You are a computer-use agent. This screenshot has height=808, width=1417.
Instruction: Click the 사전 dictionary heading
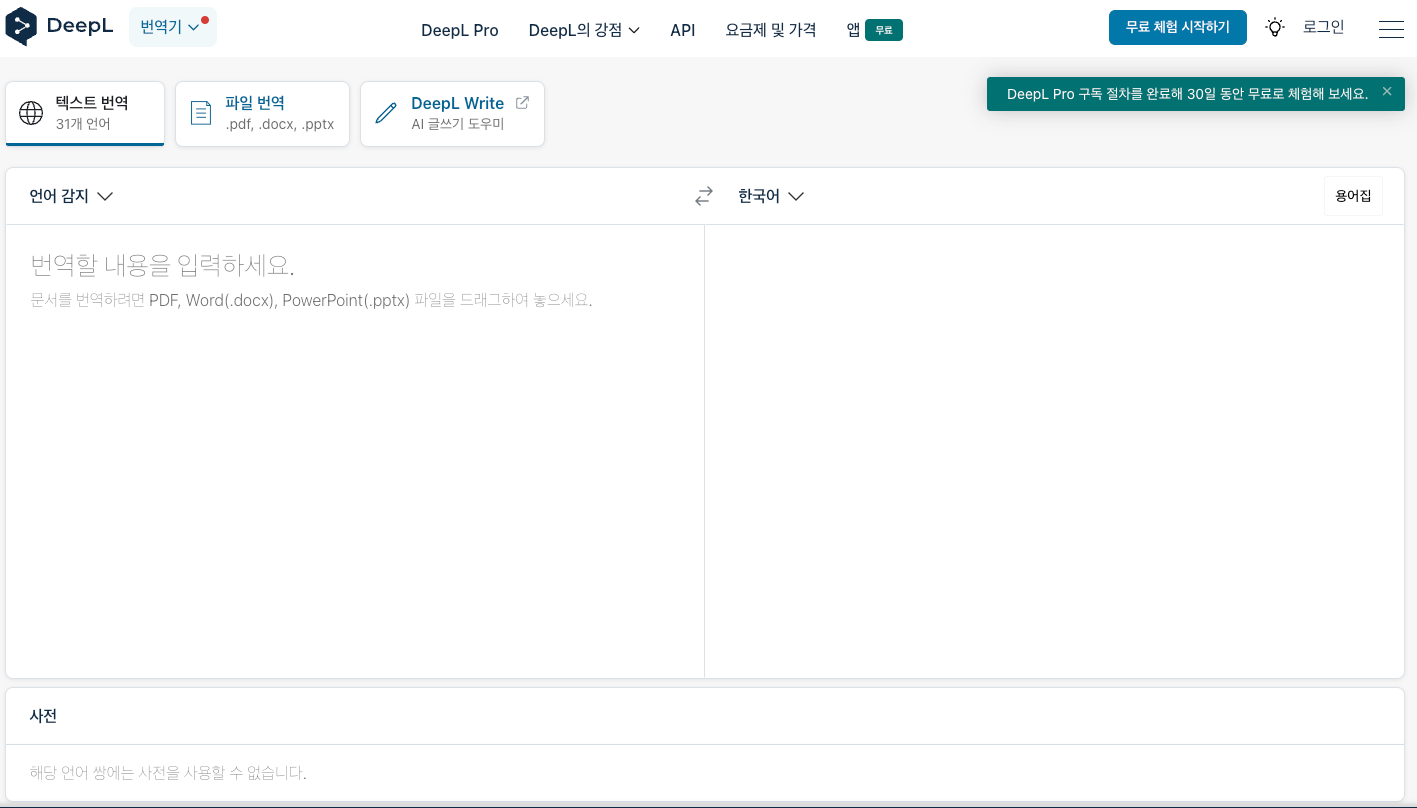click(43, 716)
